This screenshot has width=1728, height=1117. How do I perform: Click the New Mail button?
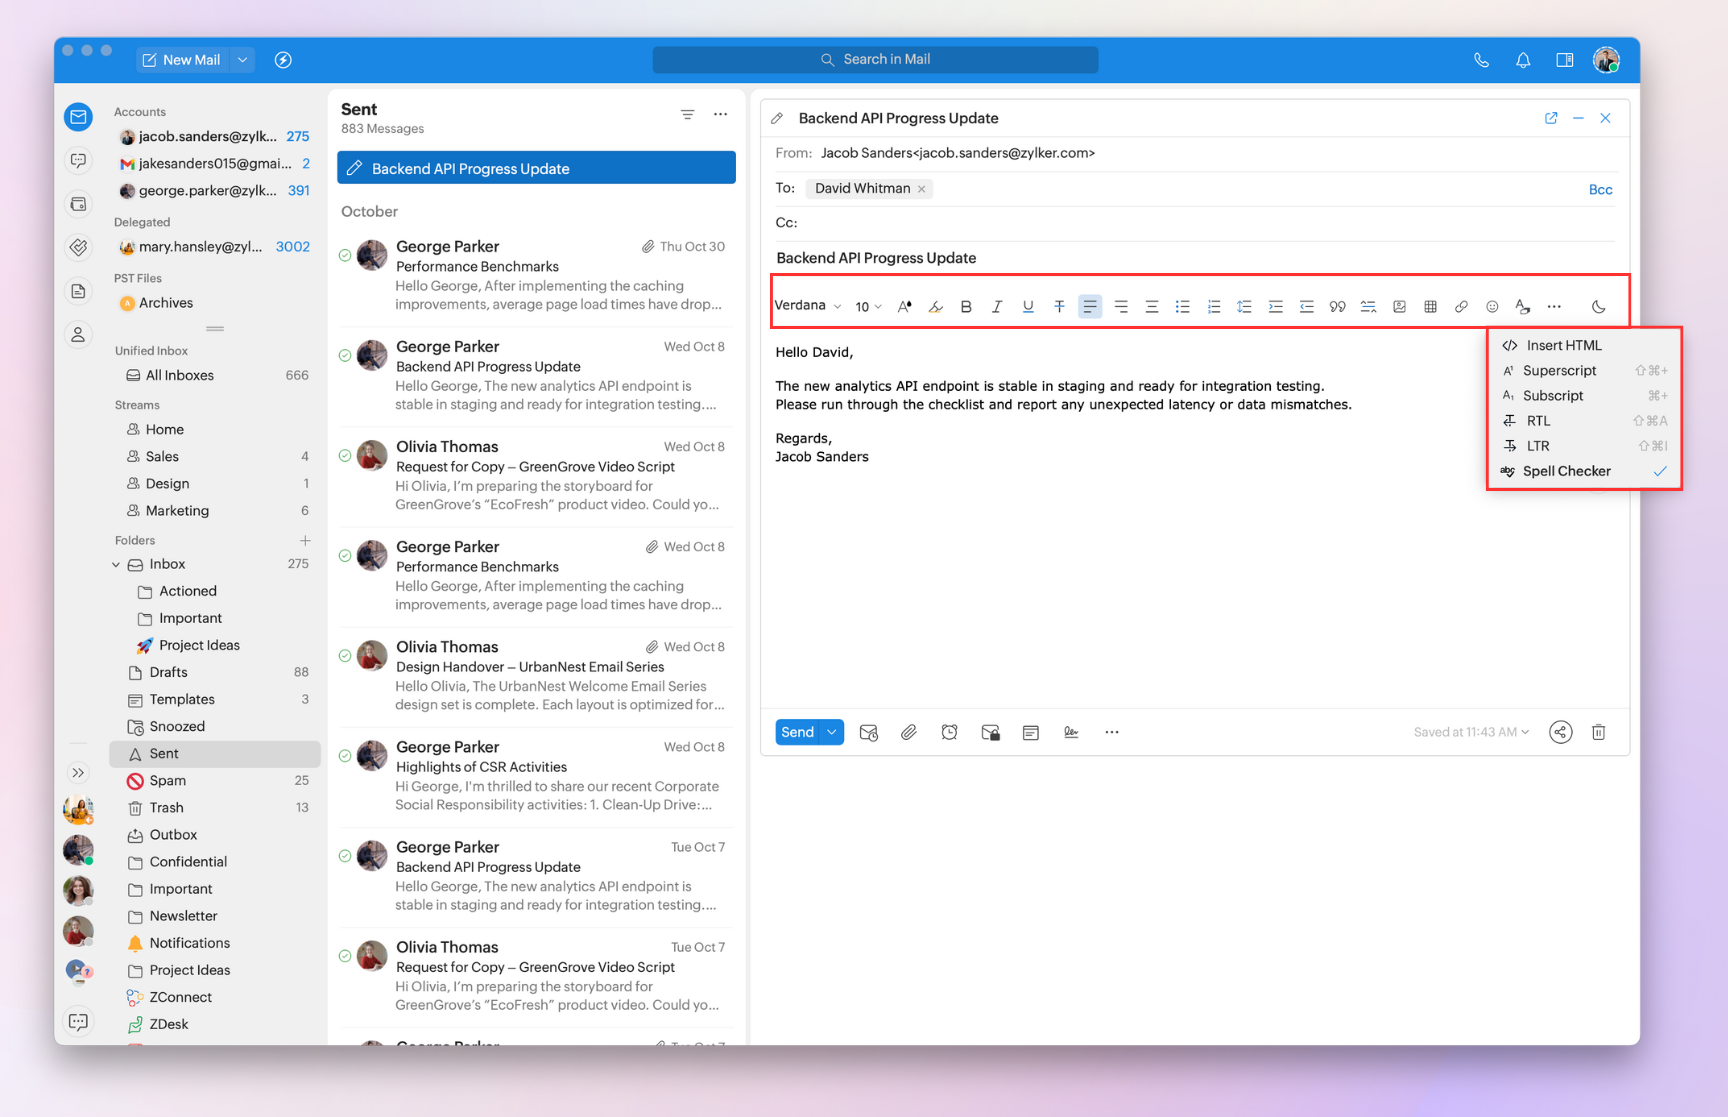(183, 60)
